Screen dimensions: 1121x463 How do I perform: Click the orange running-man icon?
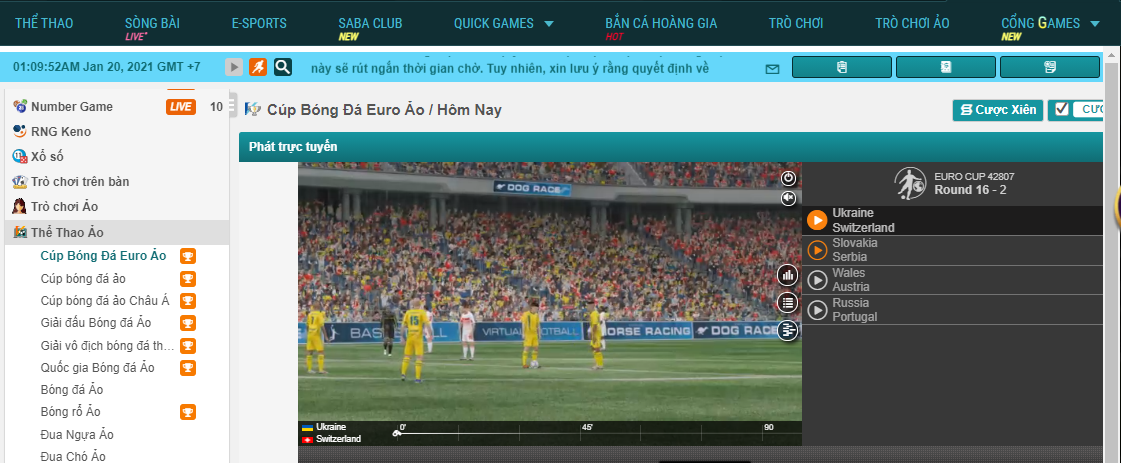pyautogui.click(x=258, y=67)
